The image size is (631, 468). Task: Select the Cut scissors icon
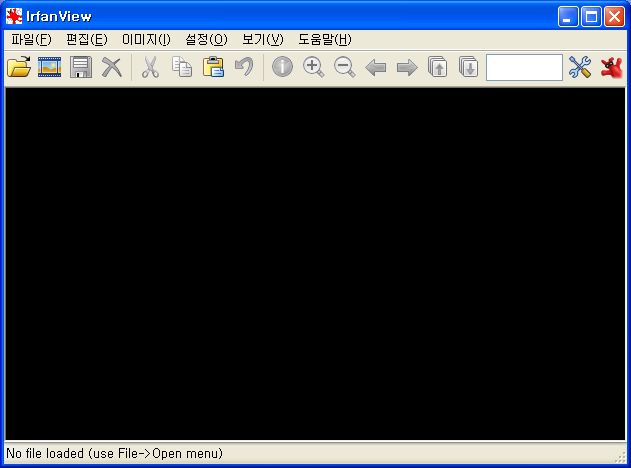[x=150, y=67]
